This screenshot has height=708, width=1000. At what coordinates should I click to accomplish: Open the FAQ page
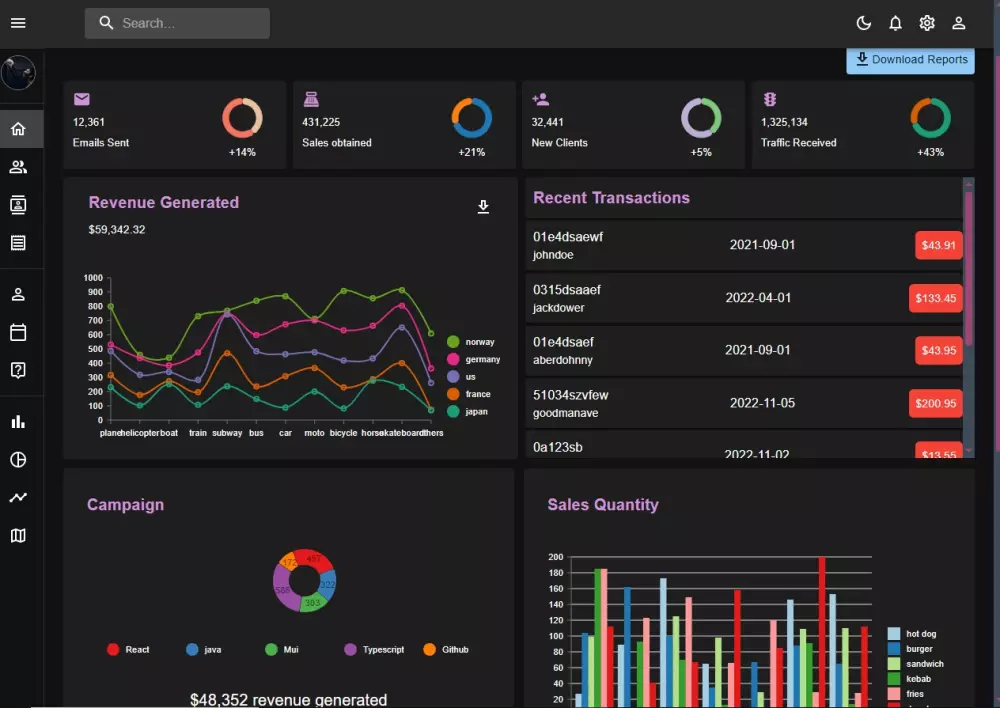click(x=18, y=370)
